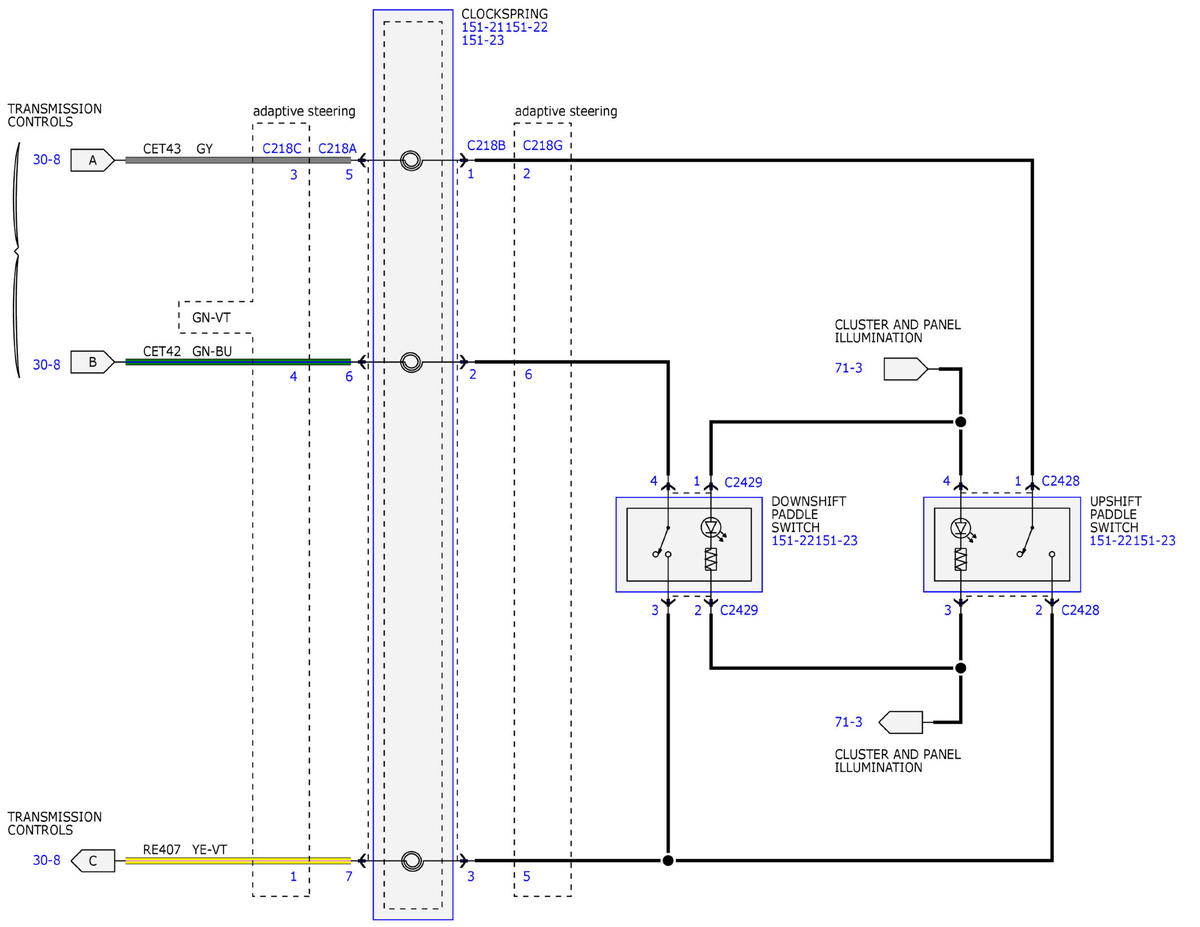Click the CLOCKSPRING component title
1200x927 pixels.
tap(505, 14)
